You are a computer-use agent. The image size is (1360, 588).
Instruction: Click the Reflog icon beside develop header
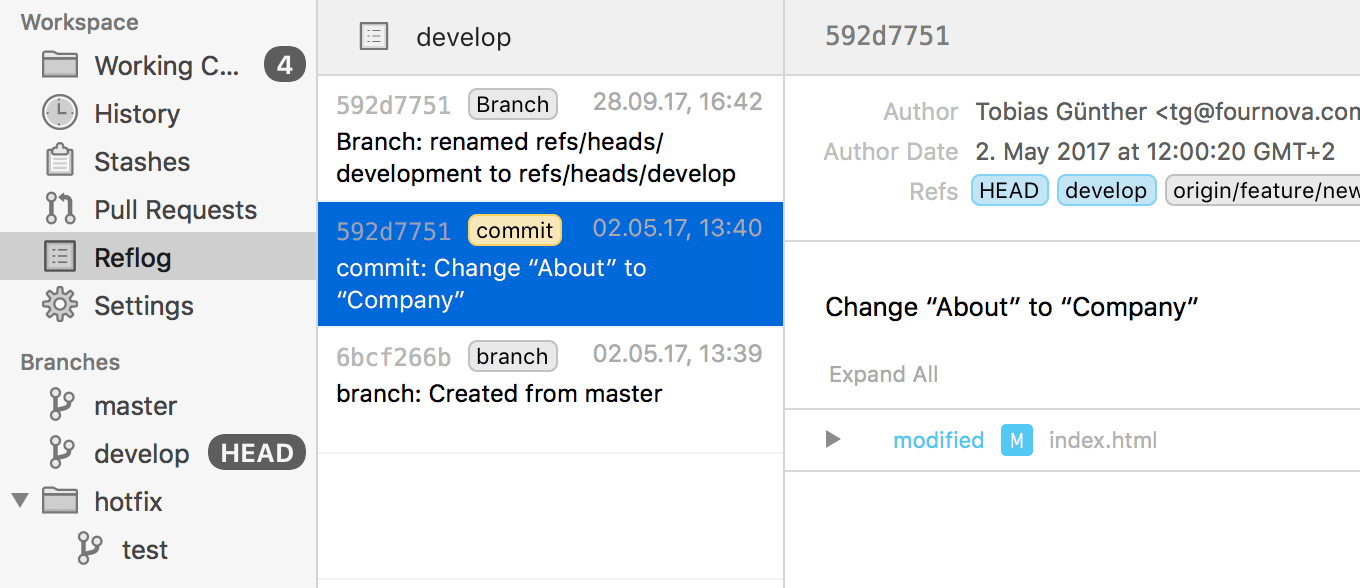tap(373, 37)
